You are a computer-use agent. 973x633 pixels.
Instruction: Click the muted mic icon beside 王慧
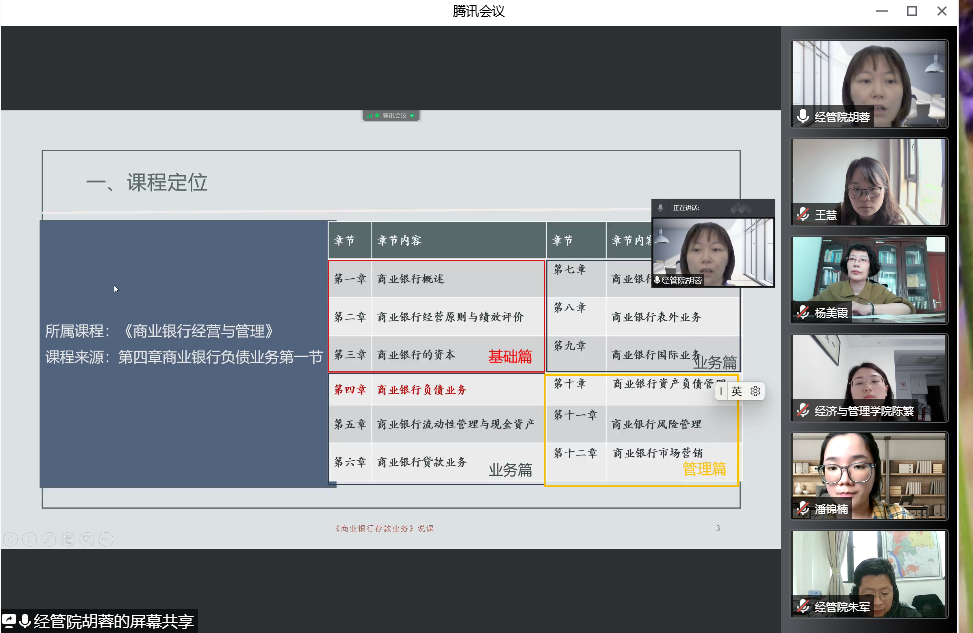click(x=802, y=215)
